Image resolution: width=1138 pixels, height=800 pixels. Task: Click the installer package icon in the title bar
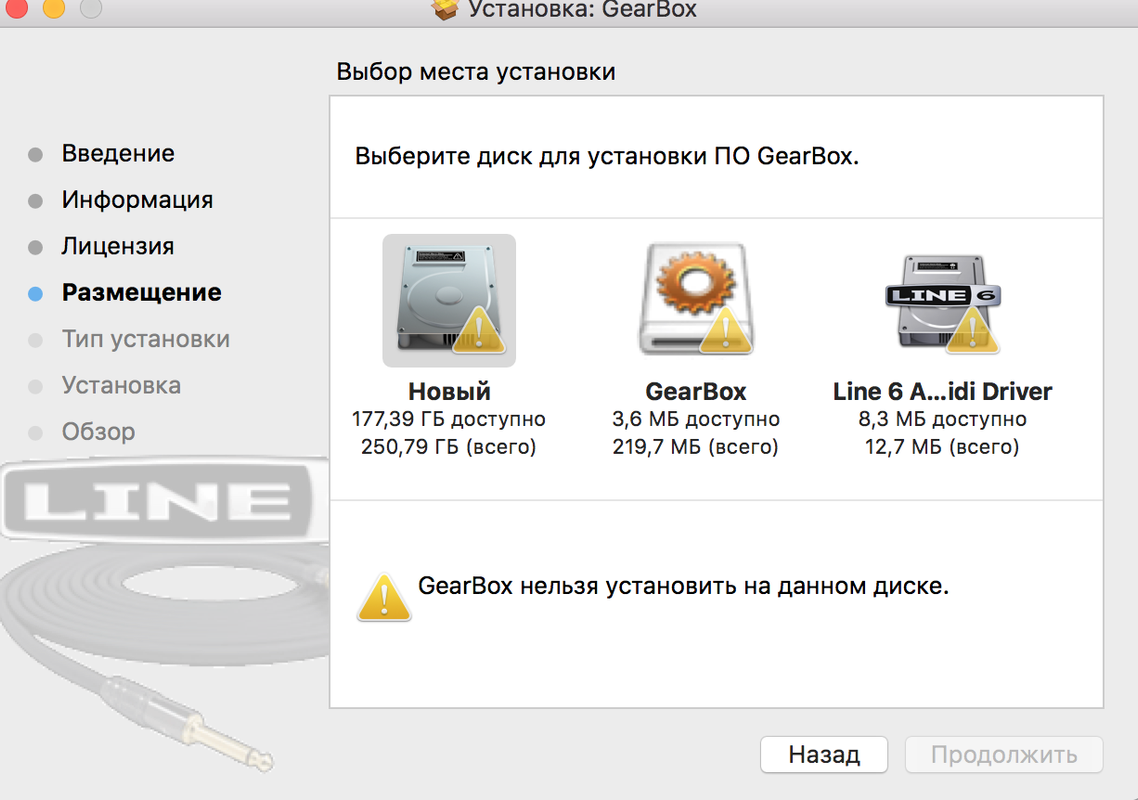[445, 9]
